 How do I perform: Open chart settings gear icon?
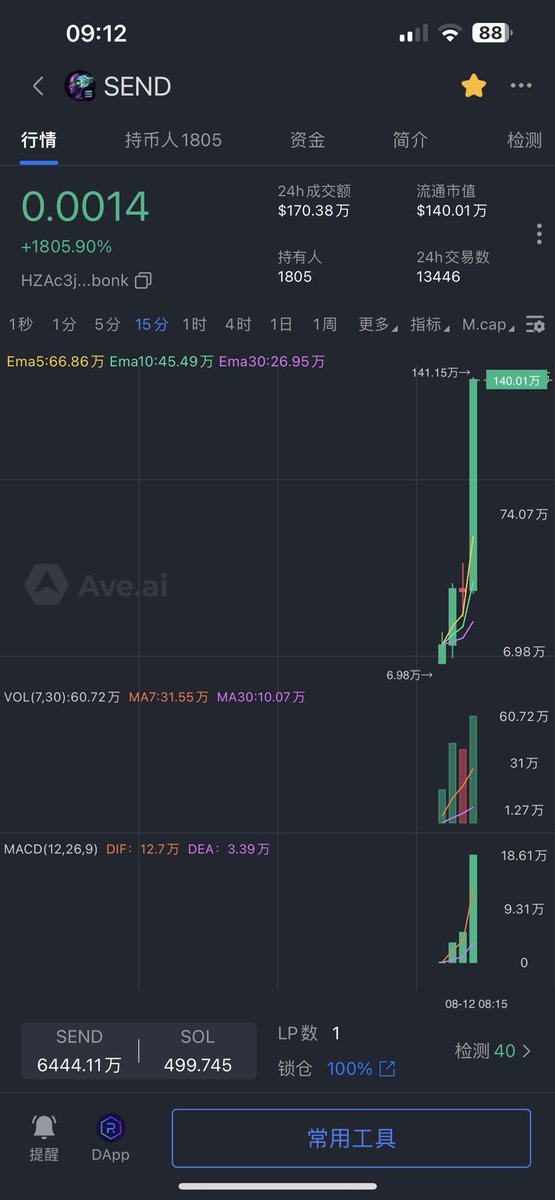(x=536, y=324)
